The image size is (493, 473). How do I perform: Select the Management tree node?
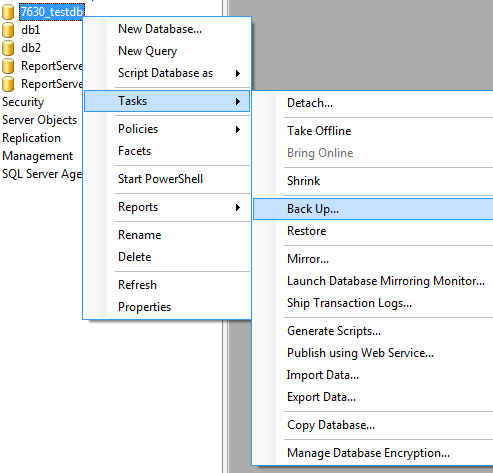coord(37,156)
